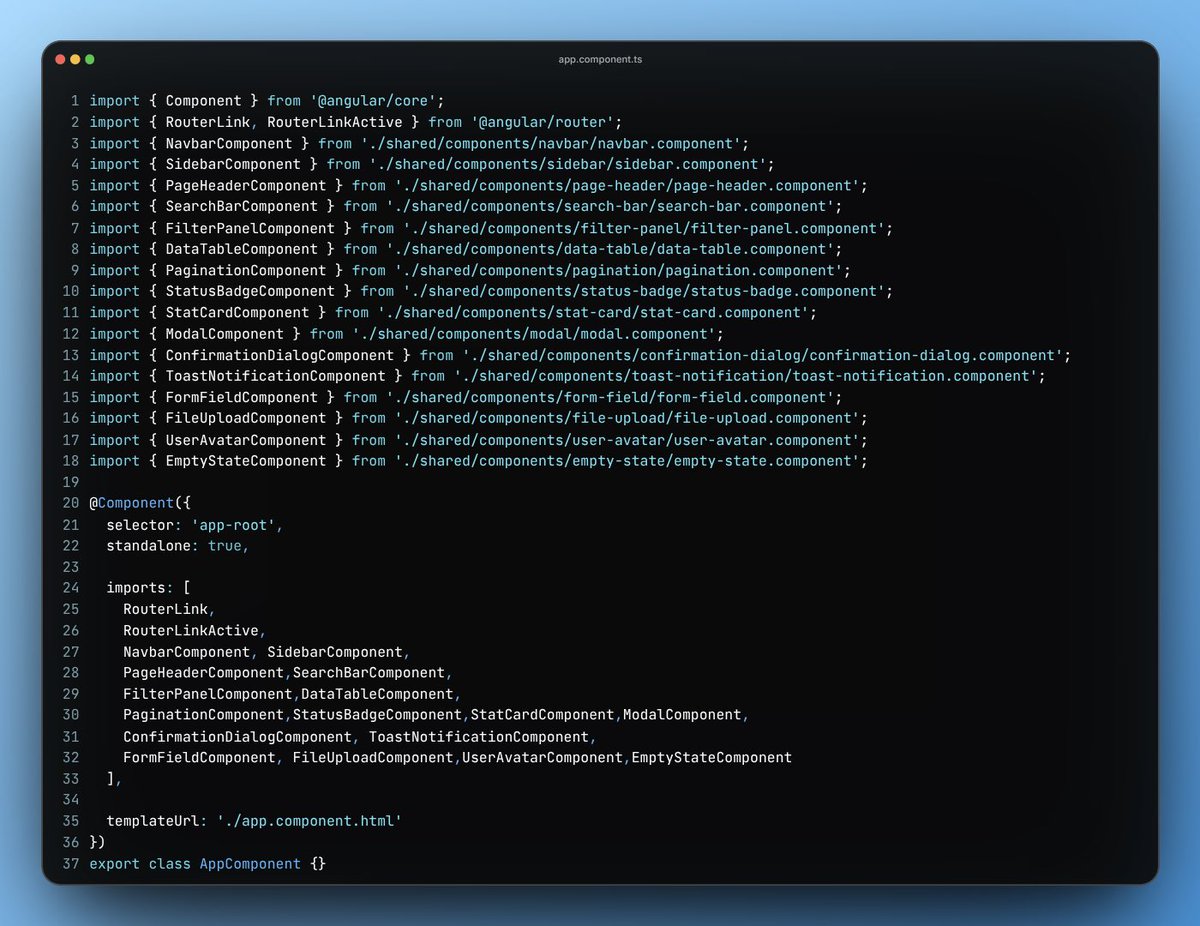Click FilterPanelComponent on line 29

tap(207, 694)
